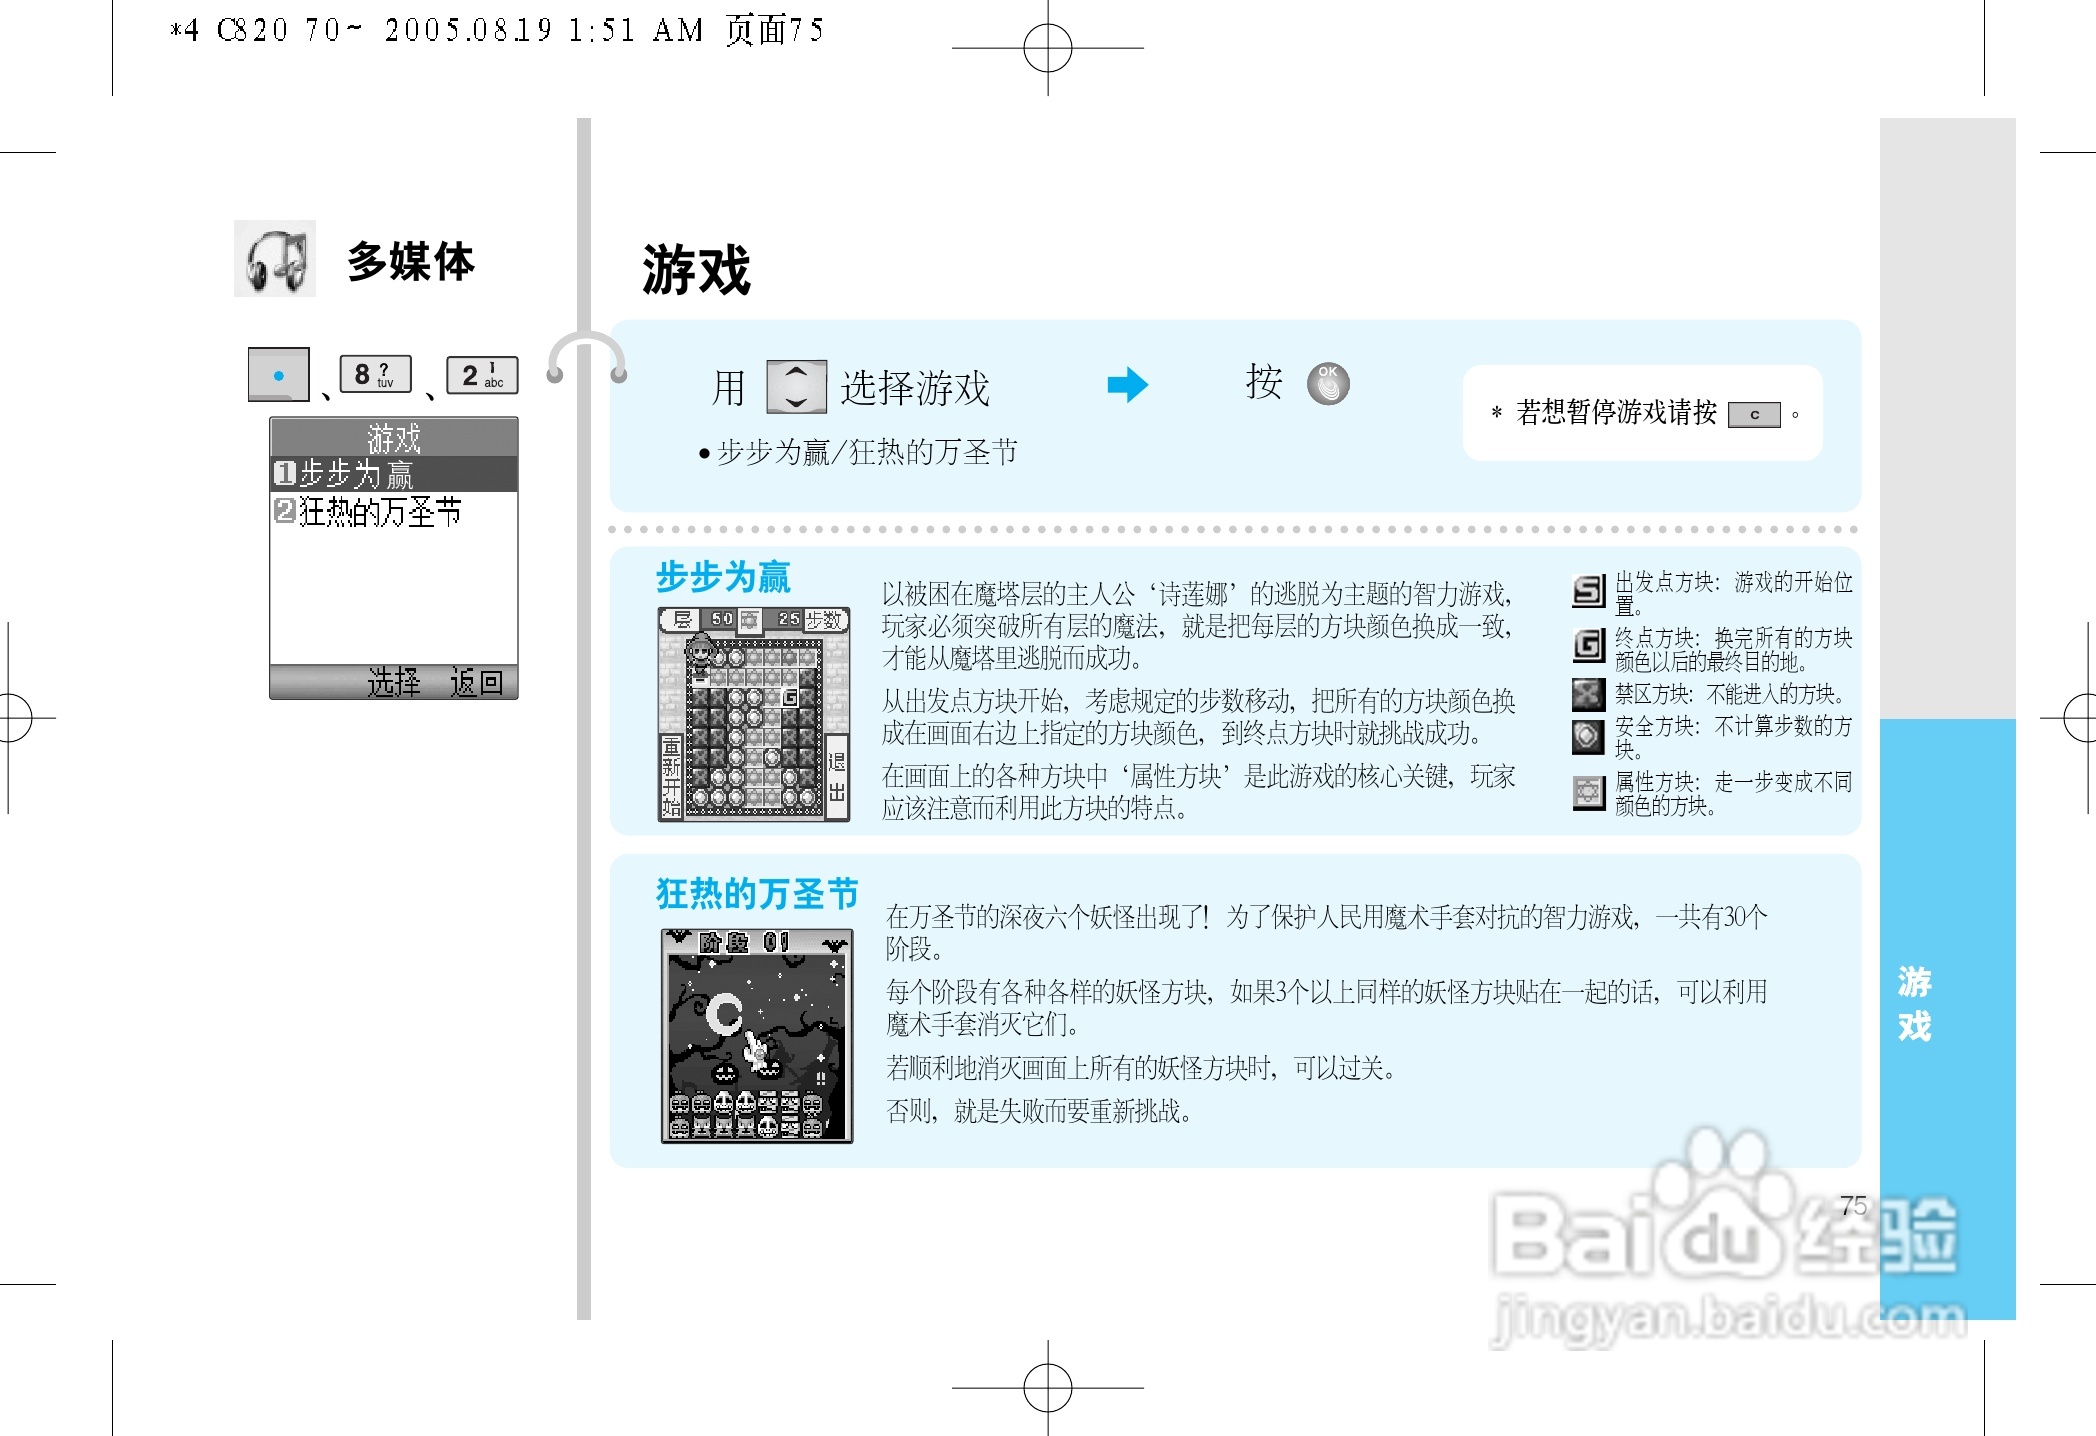
Task: Click the multimedia headphones music icon
Action: point(275,259)
